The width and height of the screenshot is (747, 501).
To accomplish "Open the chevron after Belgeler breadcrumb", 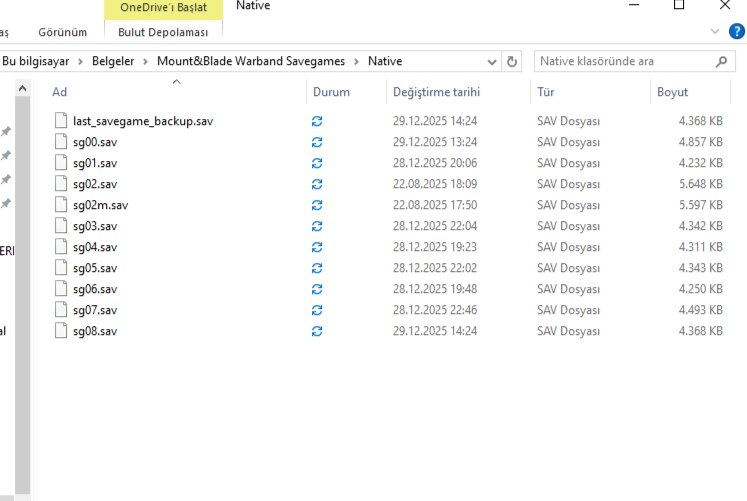I will (145, 61).
